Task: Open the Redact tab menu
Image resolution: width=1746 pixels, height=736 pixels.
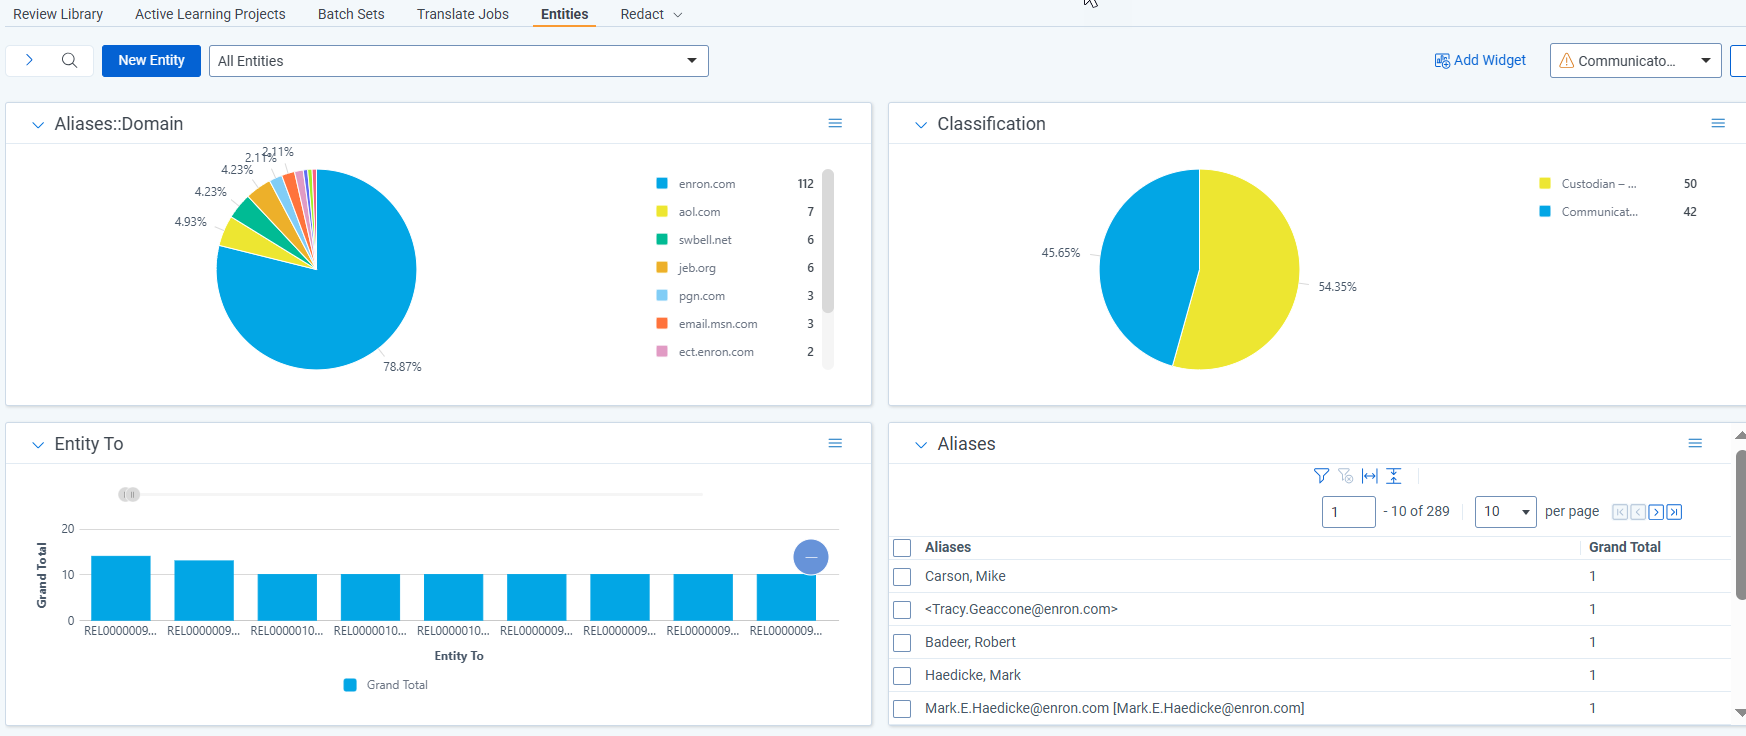Action: [x=651, y=14]
